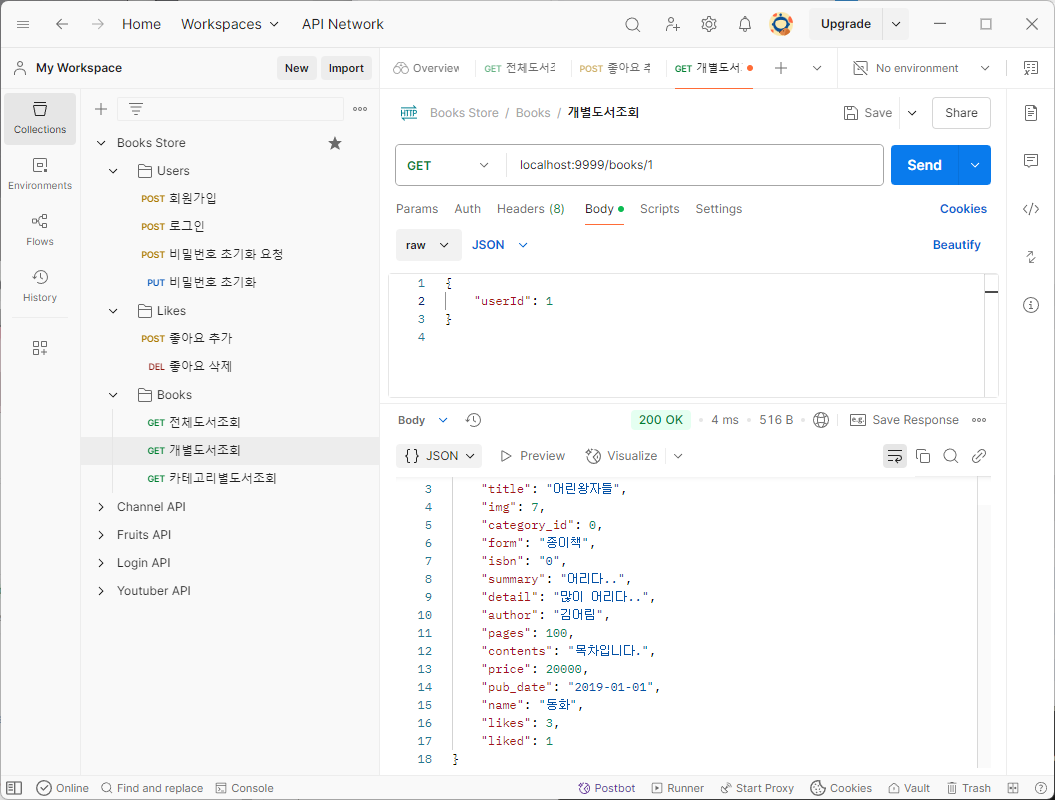Click the New button
This screenshot has height=800, width=1055.
(x=296, y=68)
